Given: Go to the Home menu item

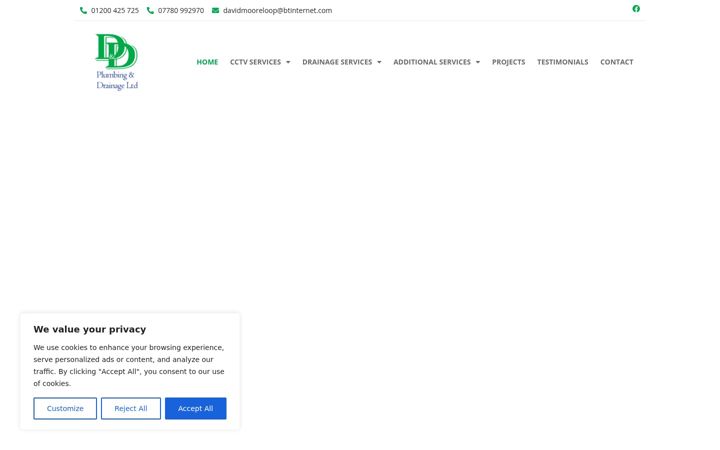Looking at the screenshot, I should coord(207,62).
